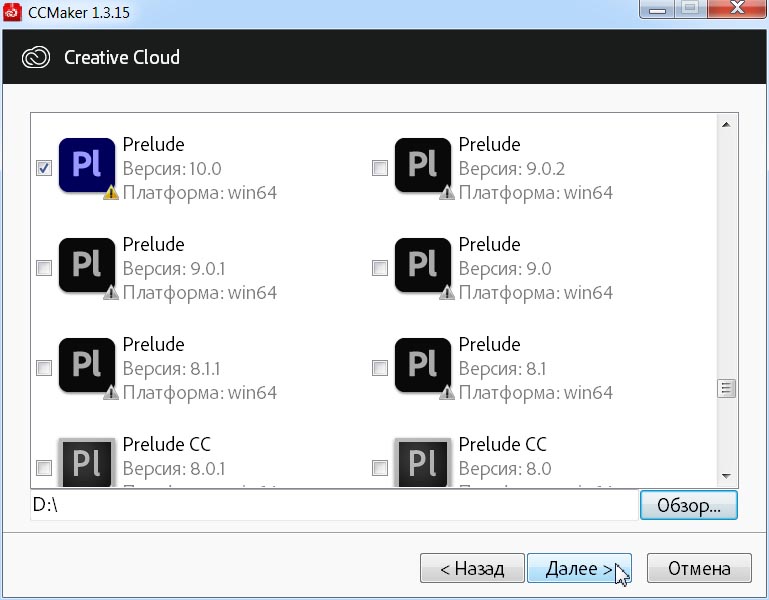
Task: Click the text Версия: 9.0.2
Action: coord(512,169)
